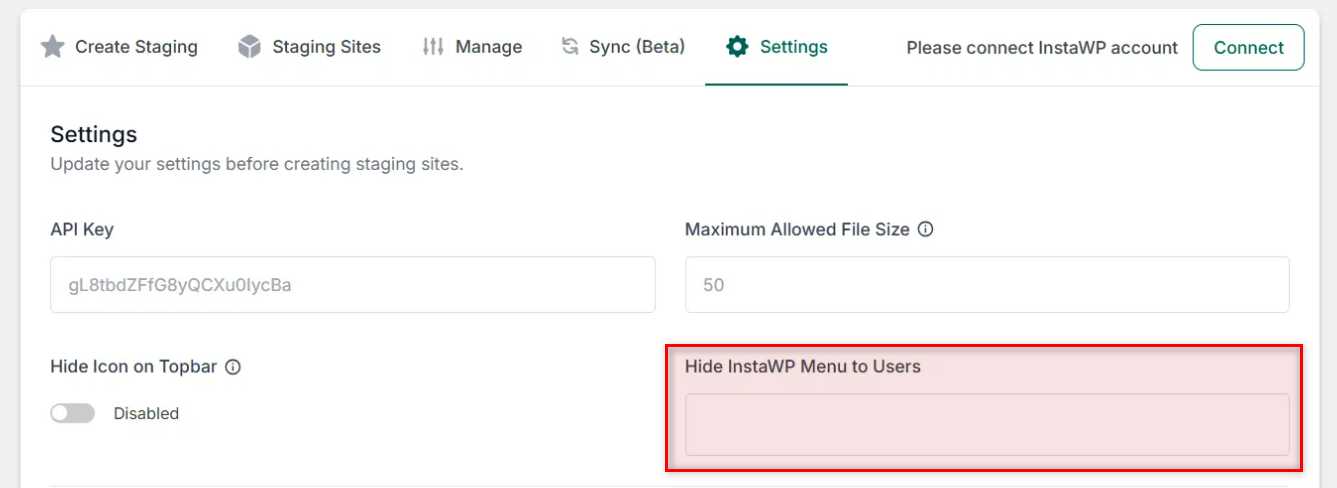The height and width of the screenshot is (488, 1337).
Task: Click the cube icon beside Staging Sites
Action: click(249, 46)
